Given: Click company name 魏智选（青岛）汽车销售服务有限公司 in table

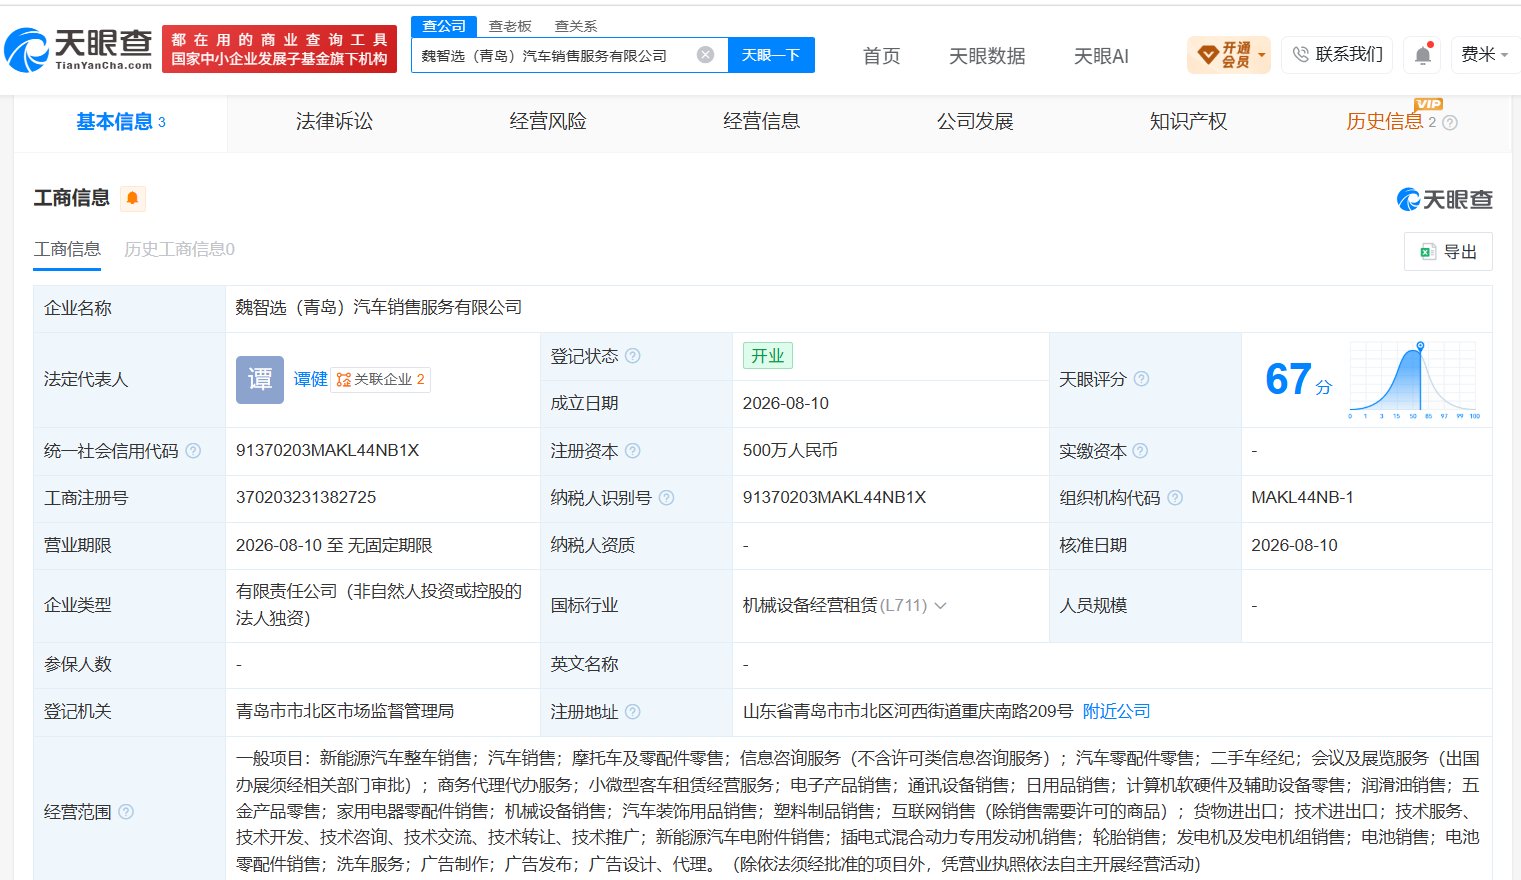Looking at the screenshot, I should [x=379, y=307].
